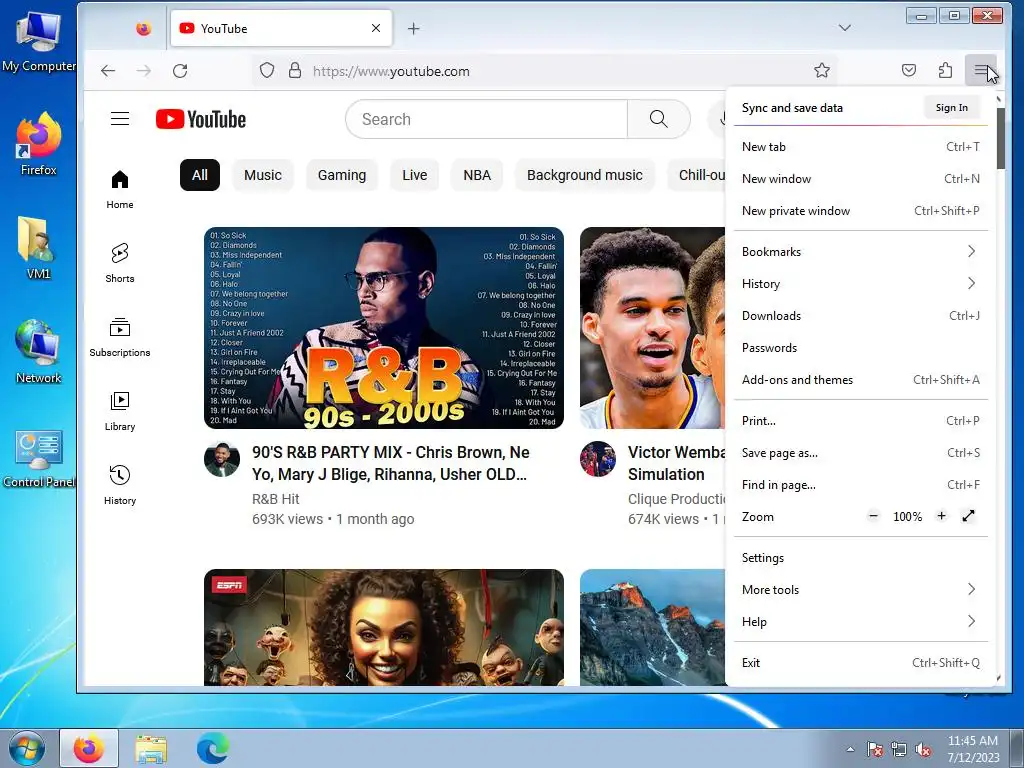Click the YouTube search magnifier button
The image size is (1024, 768).
tap(658, 119)
